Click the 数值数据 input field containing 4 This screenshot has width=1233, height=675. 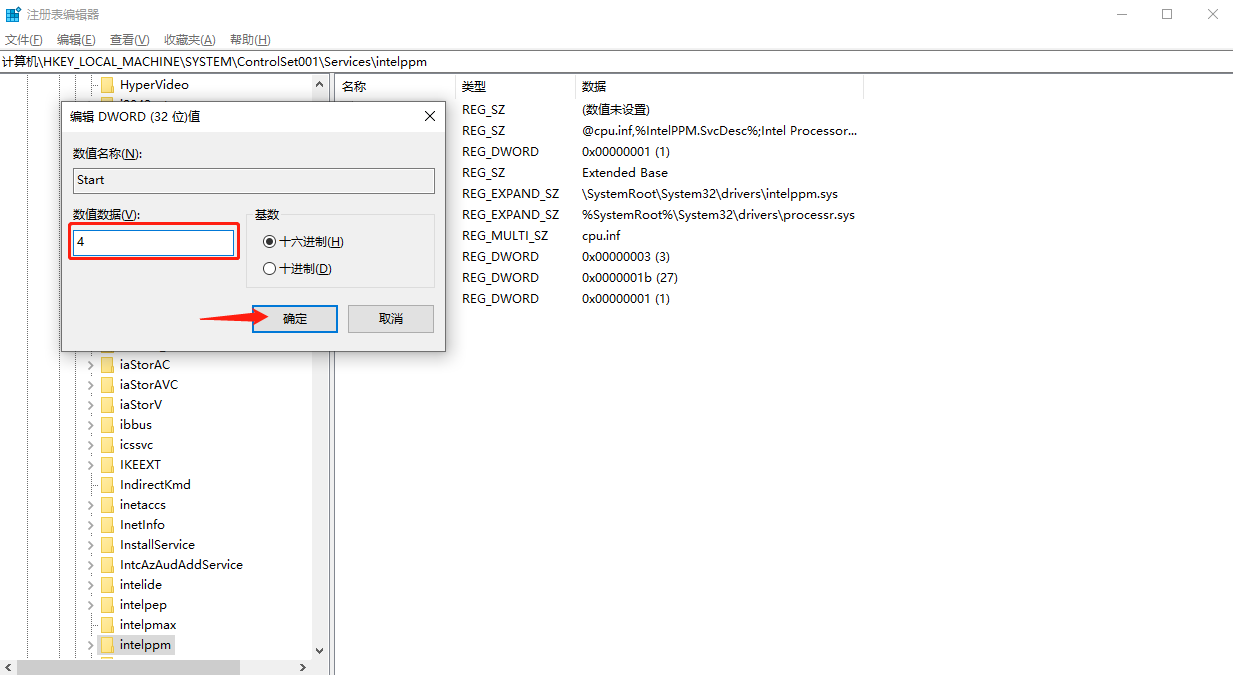tap(154, 243)
